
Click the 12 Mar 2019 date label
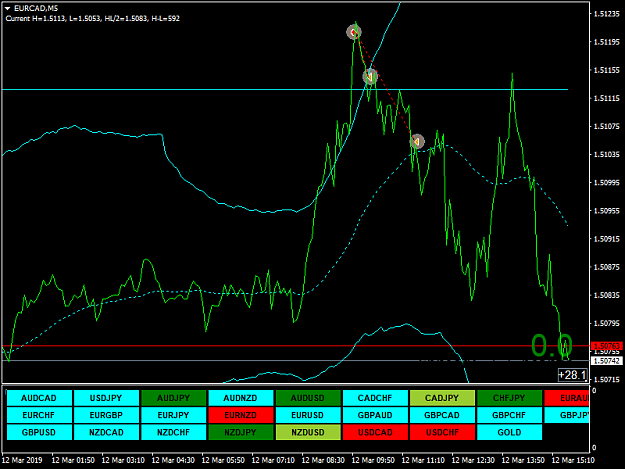(22, 460)
